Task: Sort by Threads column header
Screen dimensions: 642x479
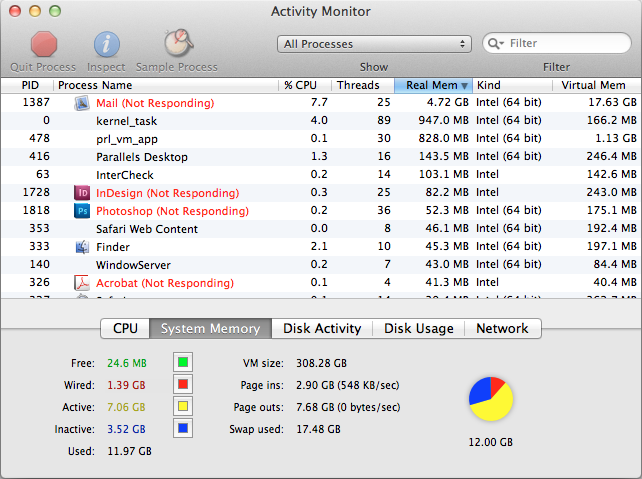Action: coord(362,85)
